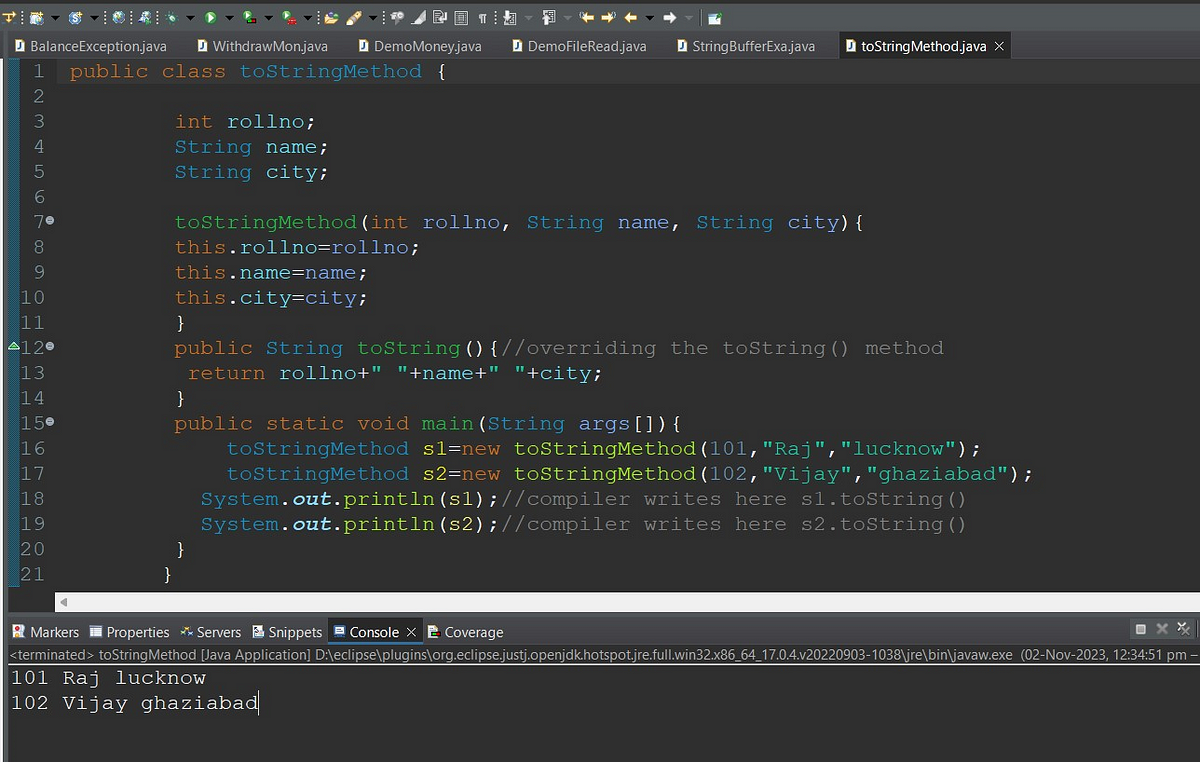
Task: Click the editor horizontal scrollbar left arrow
Action: 65,602
